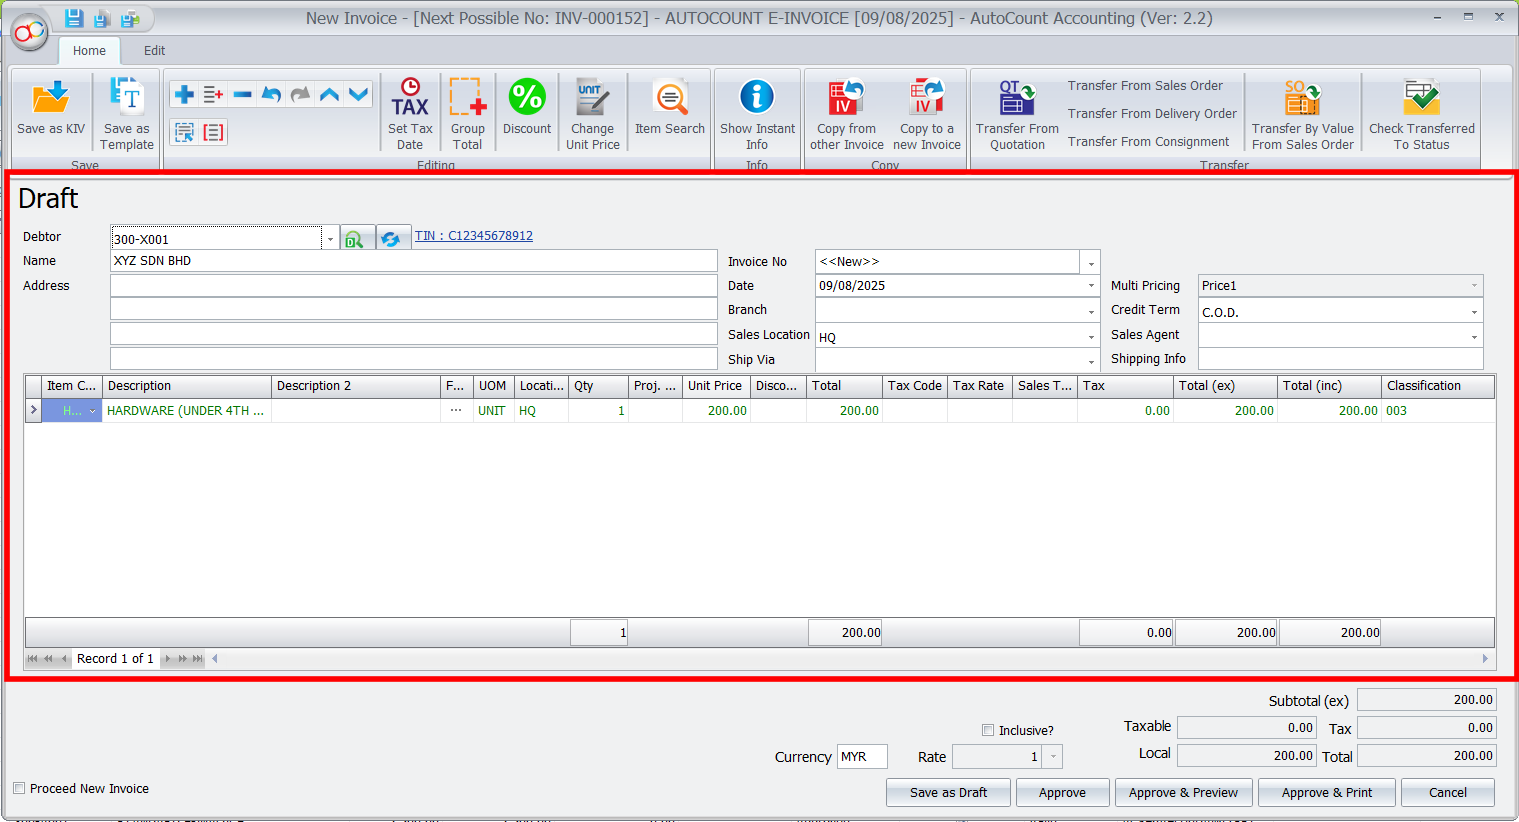The width and height of the screenshot is (1519, 822).
Task: Open the Sales Agent dropdown
Action: click(x=1473, y=337)
